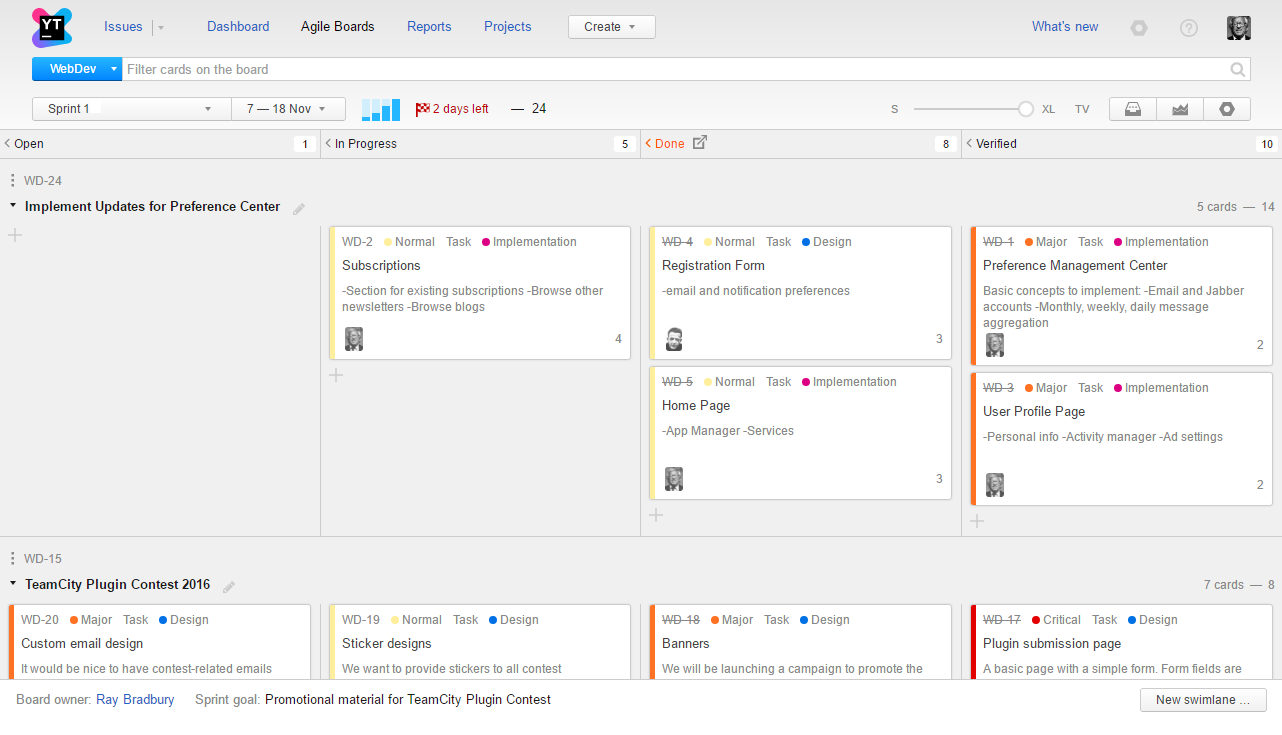Image resolution: width=1282 pixels, height=735 pixels.
Task: Collapse the In Progress column
Action: pyautogui.click(x=328, y=144)
